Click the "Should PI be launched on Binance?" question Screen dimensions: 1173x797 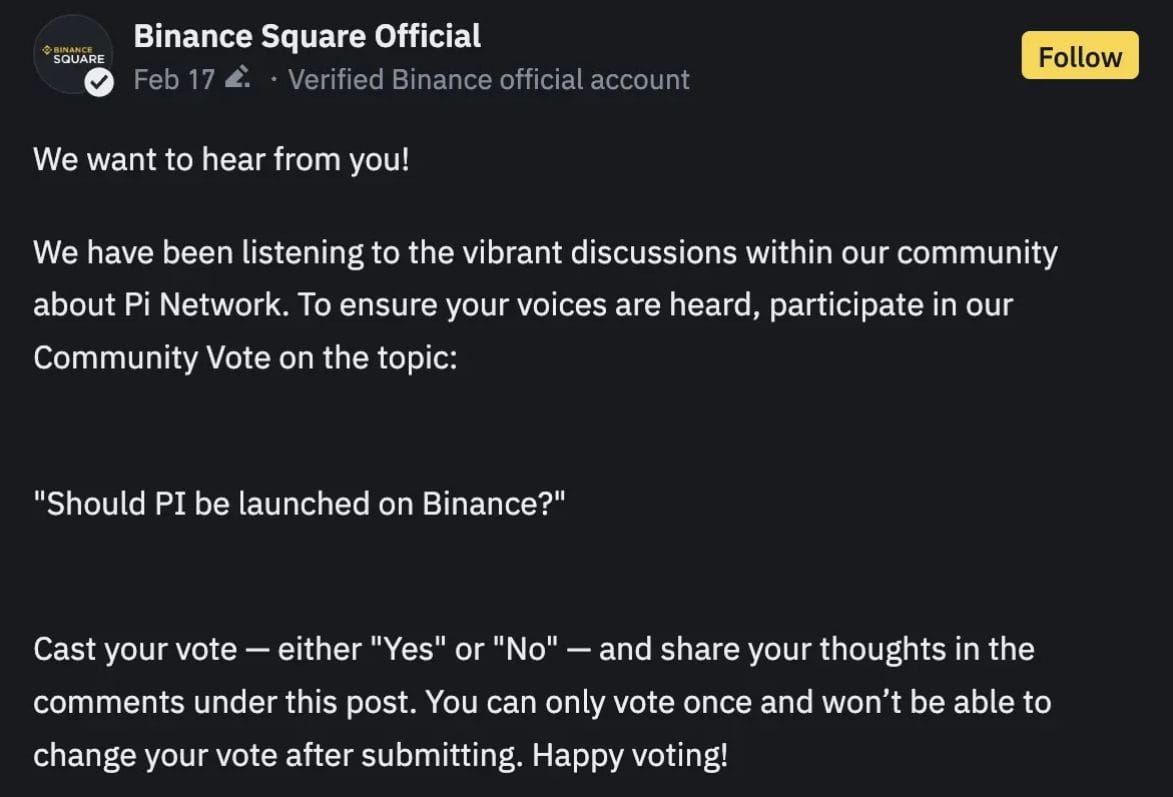click(x=299, y=503)
